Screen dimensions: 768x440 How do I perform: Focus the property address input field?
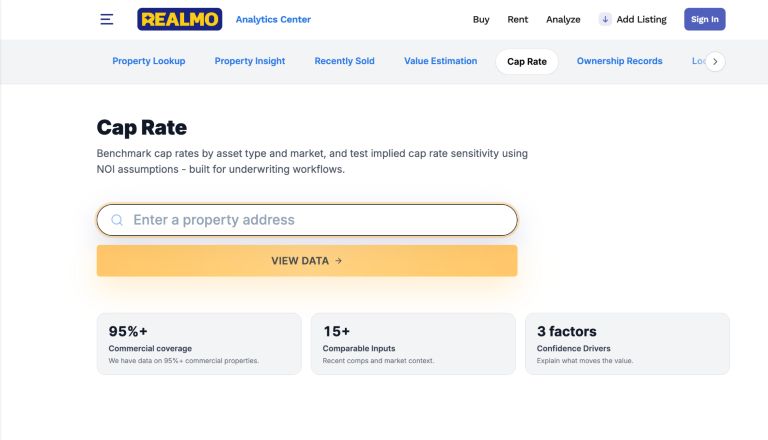pyautogui.click(x=320, y=220)
